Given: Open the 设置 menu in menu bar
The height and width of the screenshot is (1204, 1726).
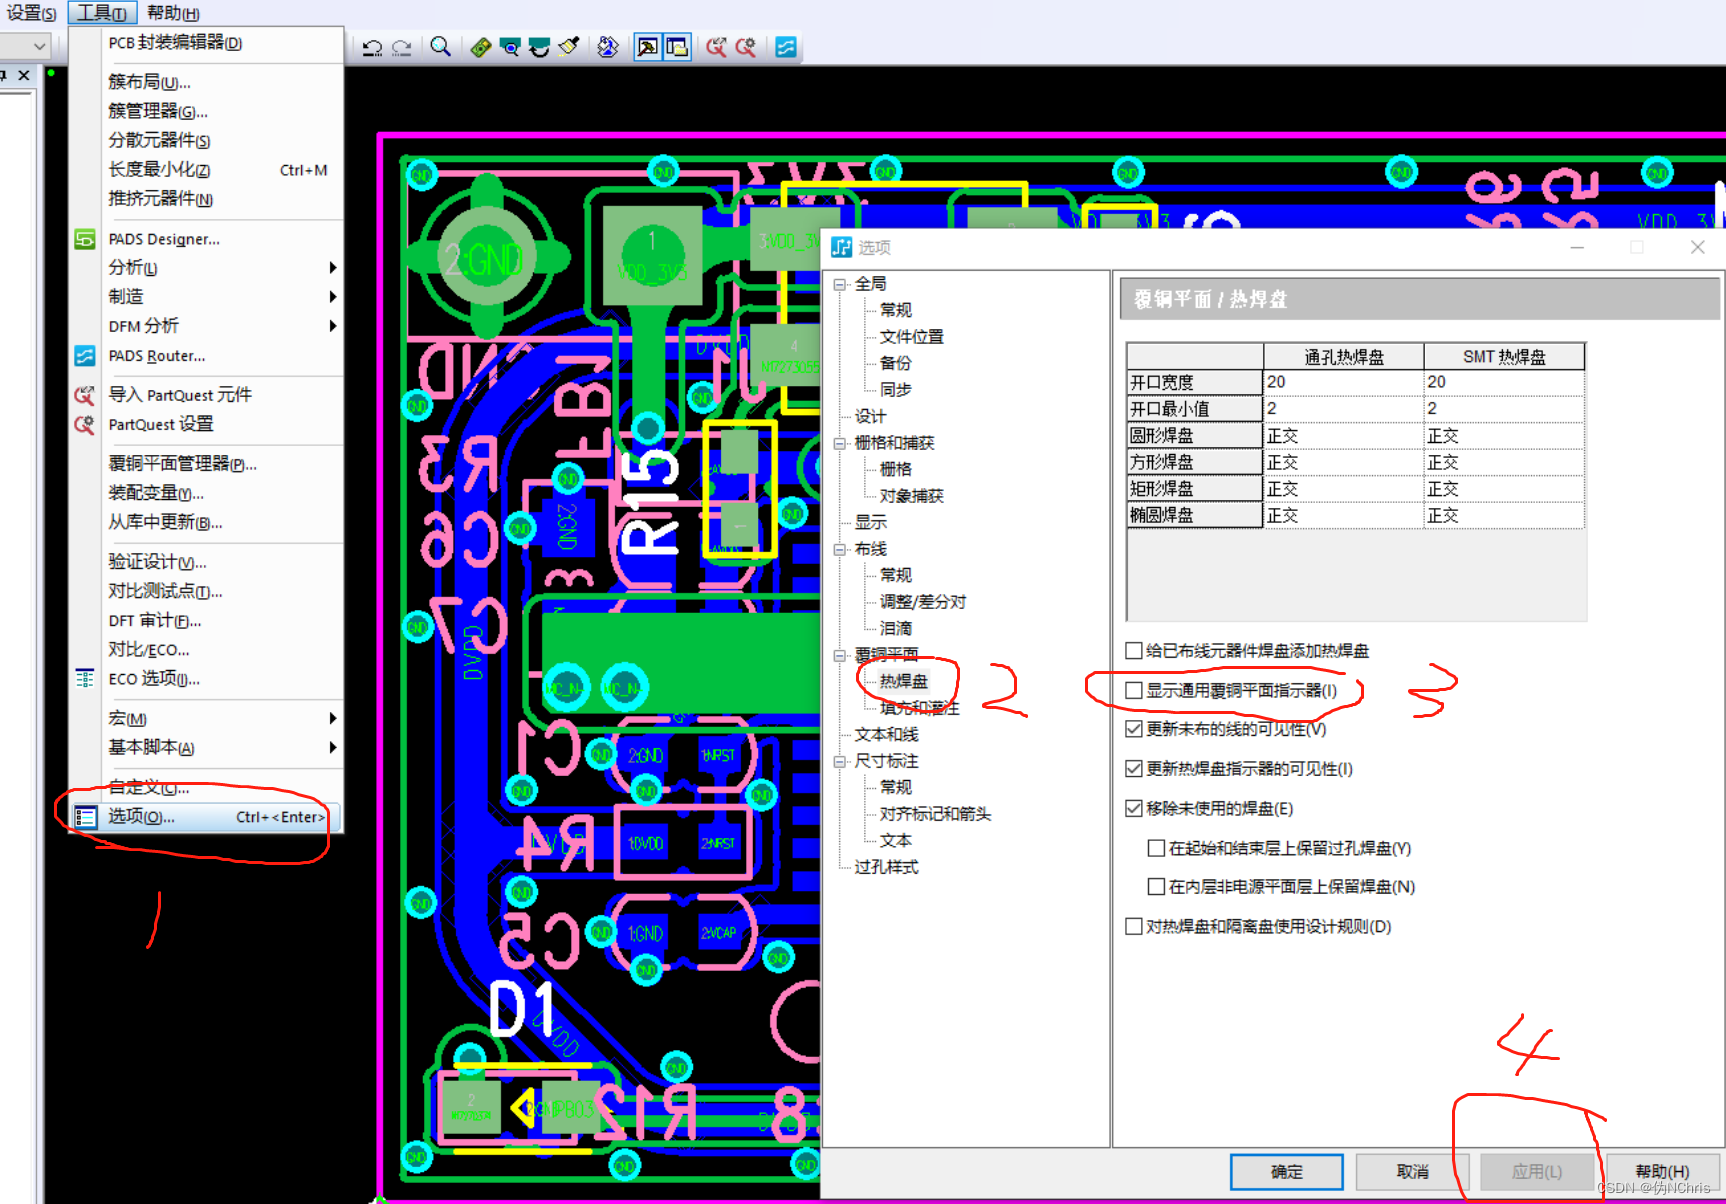Looking at the screenshot, I should tap(31, 13).
